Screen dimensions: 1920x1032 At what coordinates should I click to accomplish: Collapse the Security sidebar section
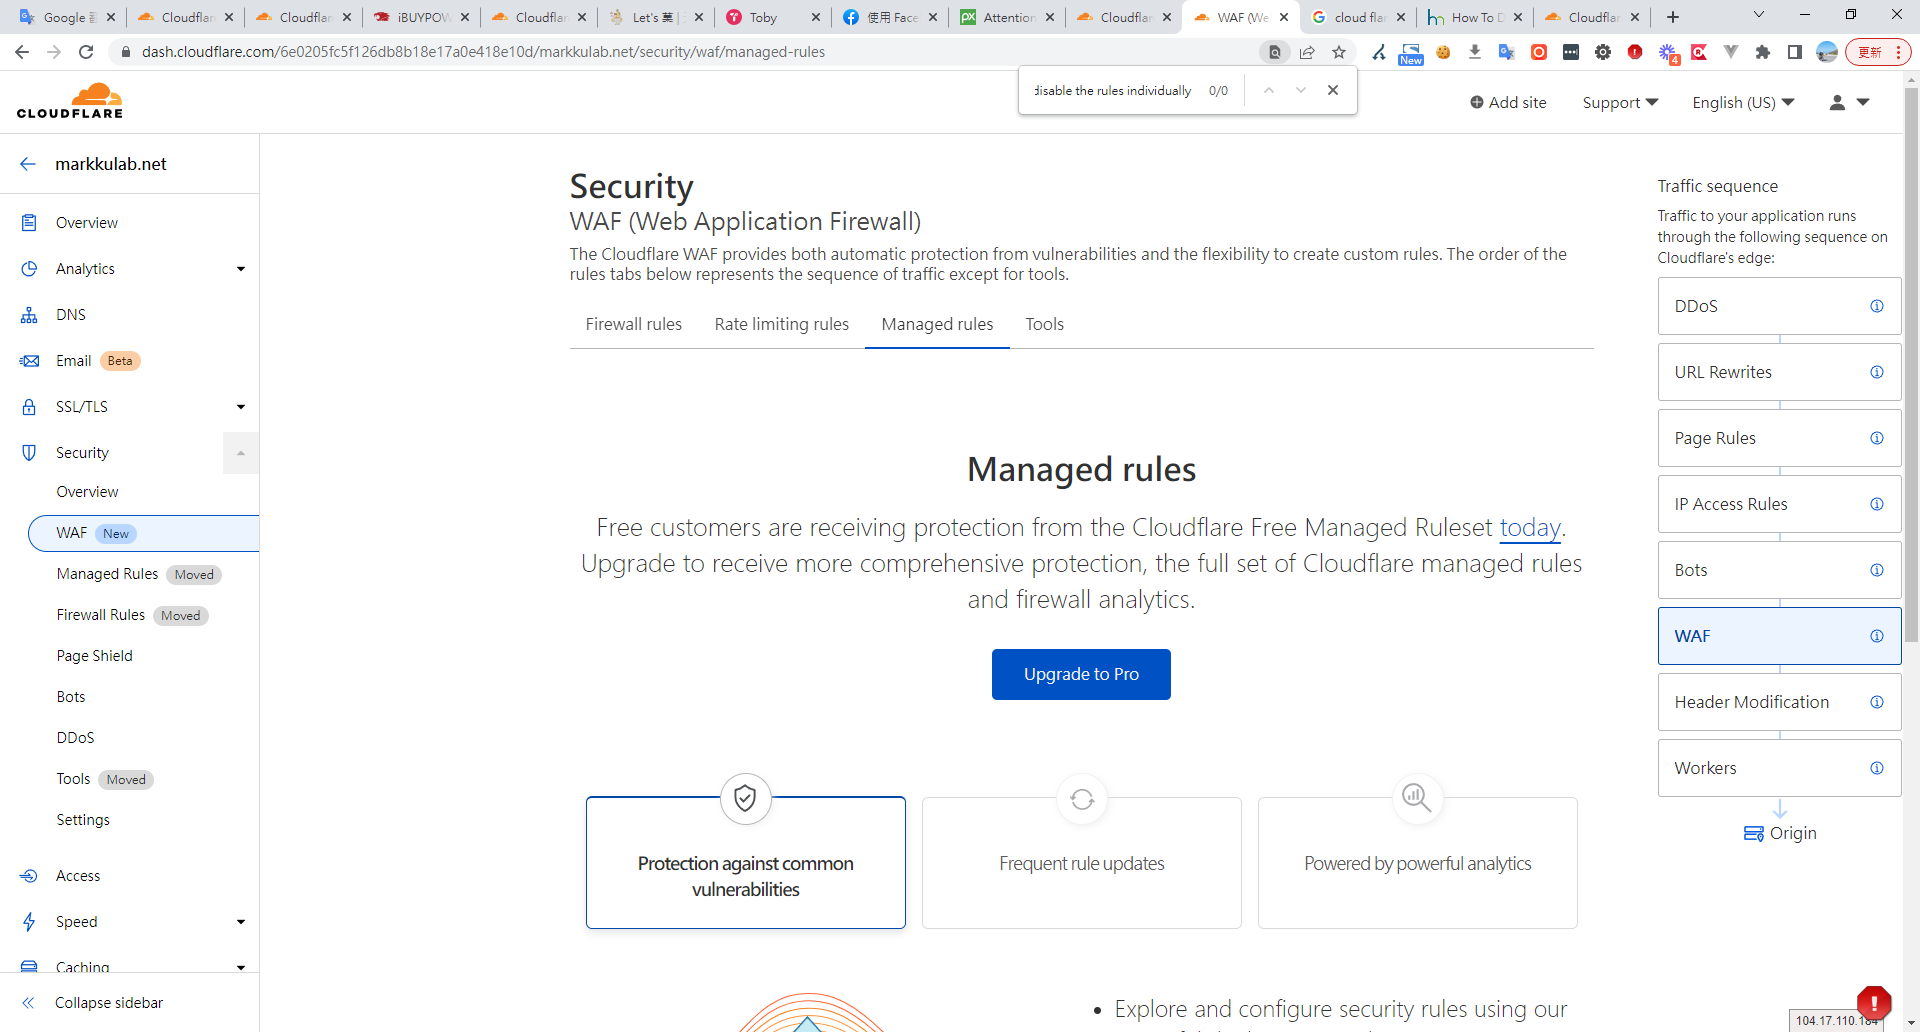tap(240, 453)
